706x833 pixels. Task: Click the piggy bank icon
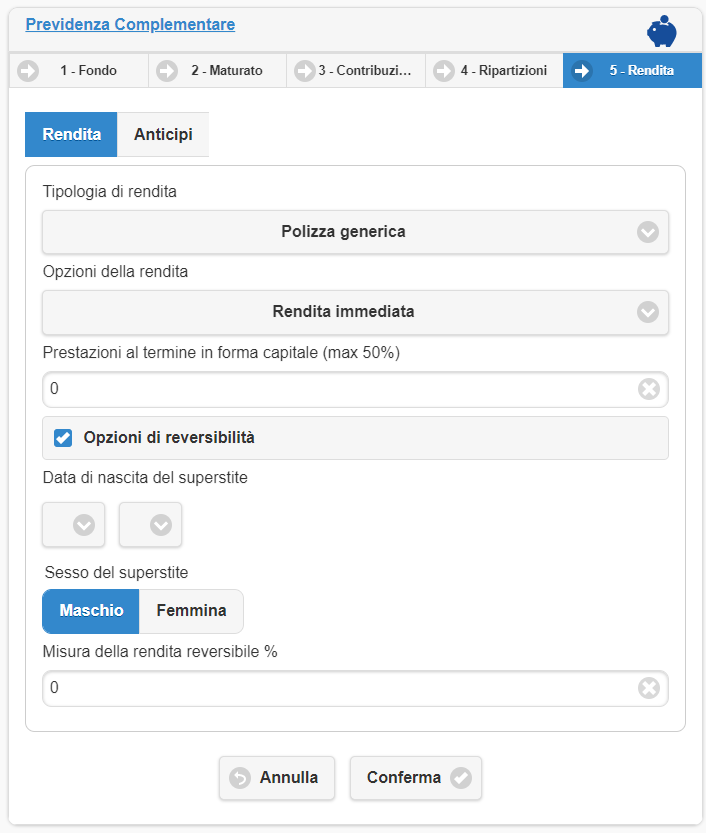[661, 31]
